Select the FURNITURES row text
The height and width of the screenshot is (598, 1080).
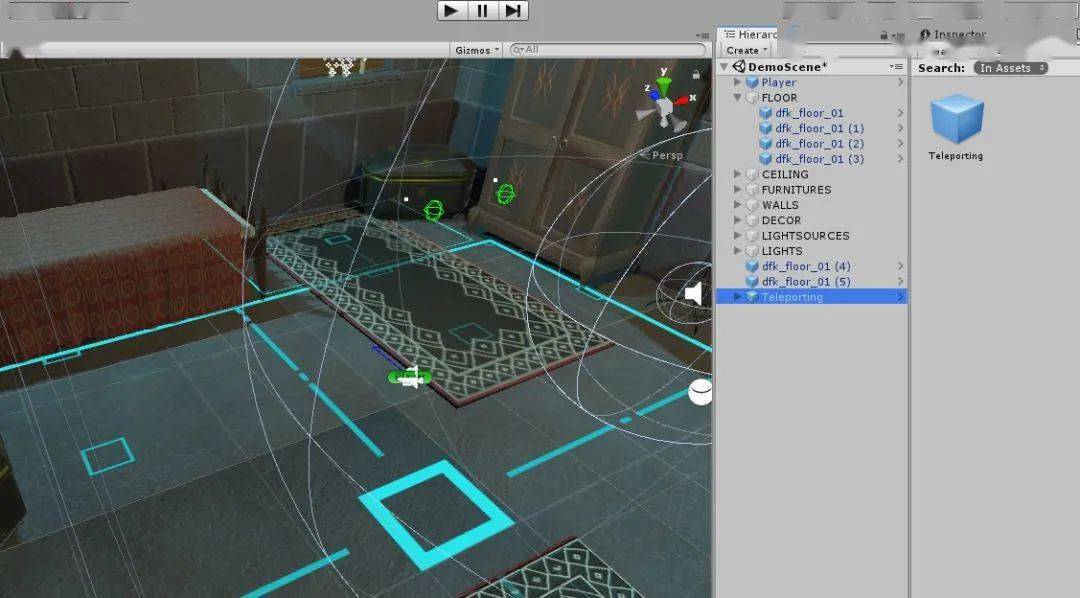coord(796,189)
